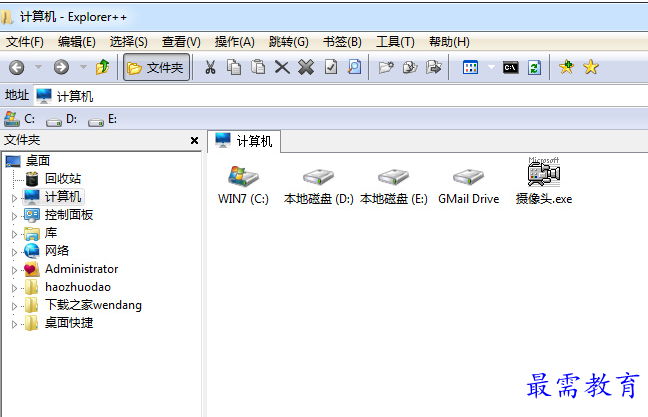Open properties with the checkmark page icon
648x417 pixels.
point(331,67)
